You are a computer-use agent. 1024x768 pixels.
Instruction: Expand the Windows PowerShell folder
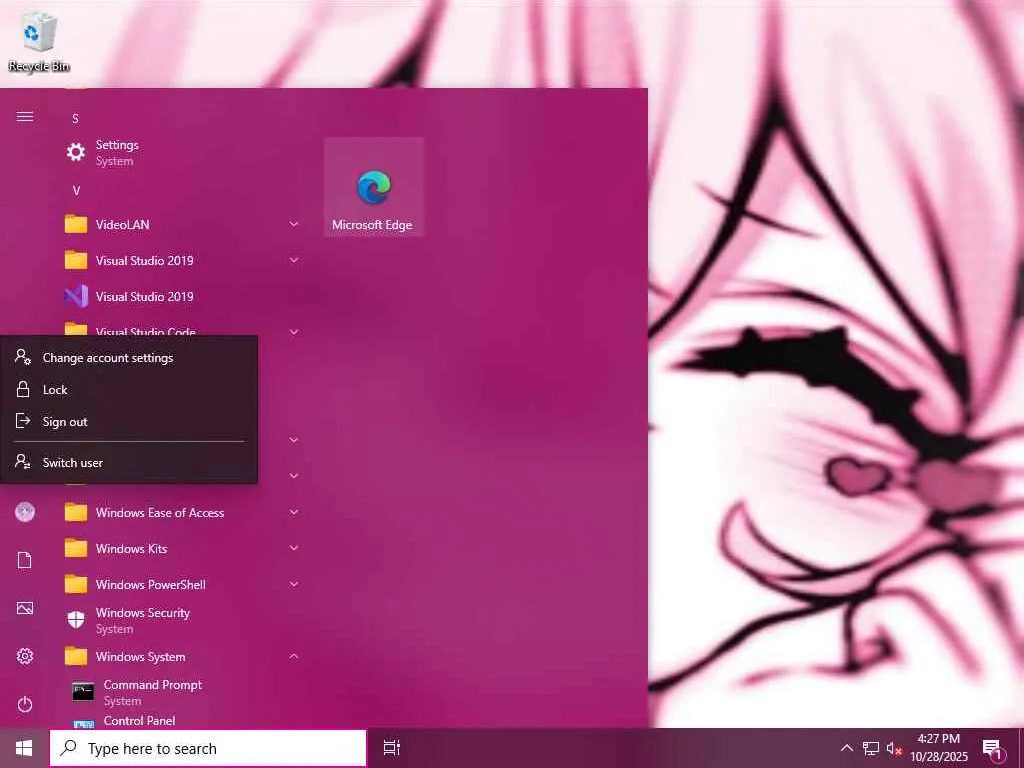pyautogui.click(x=182, y=584)
